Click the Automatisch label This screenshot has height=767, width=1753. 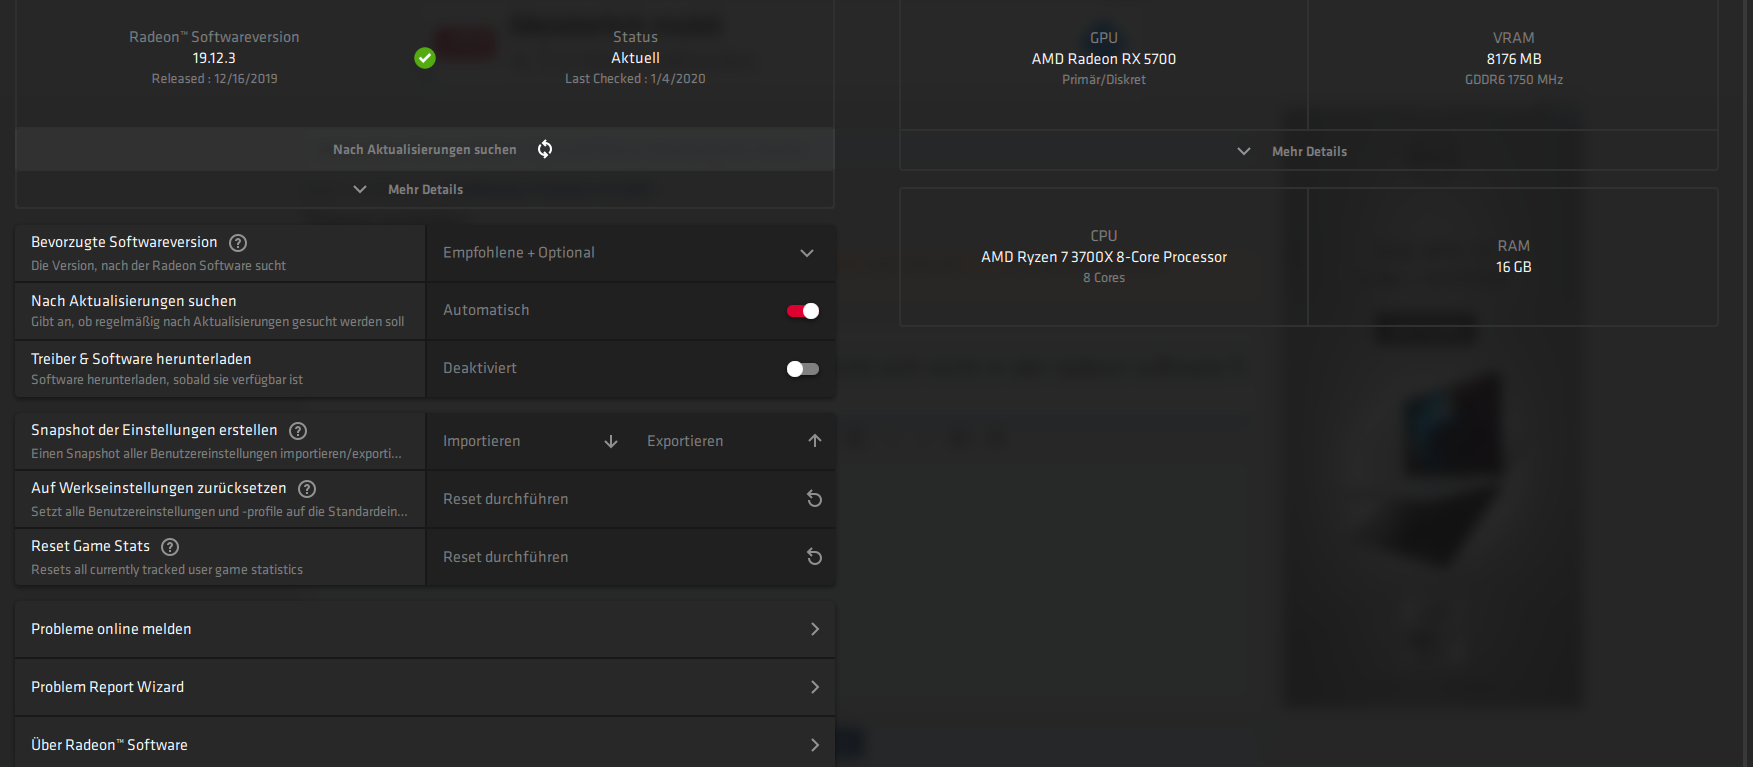pos(486,310)
